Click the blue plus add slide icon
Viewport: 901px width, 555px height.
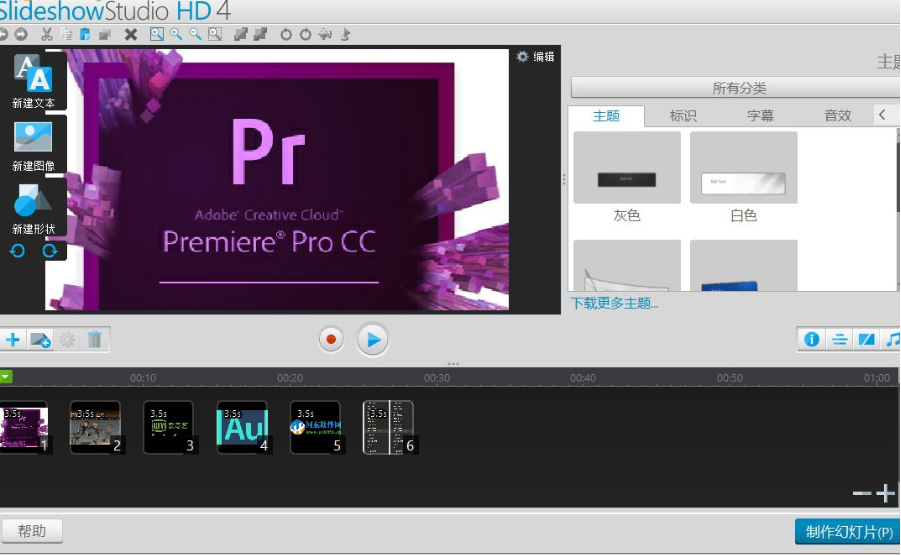point(13,340)
